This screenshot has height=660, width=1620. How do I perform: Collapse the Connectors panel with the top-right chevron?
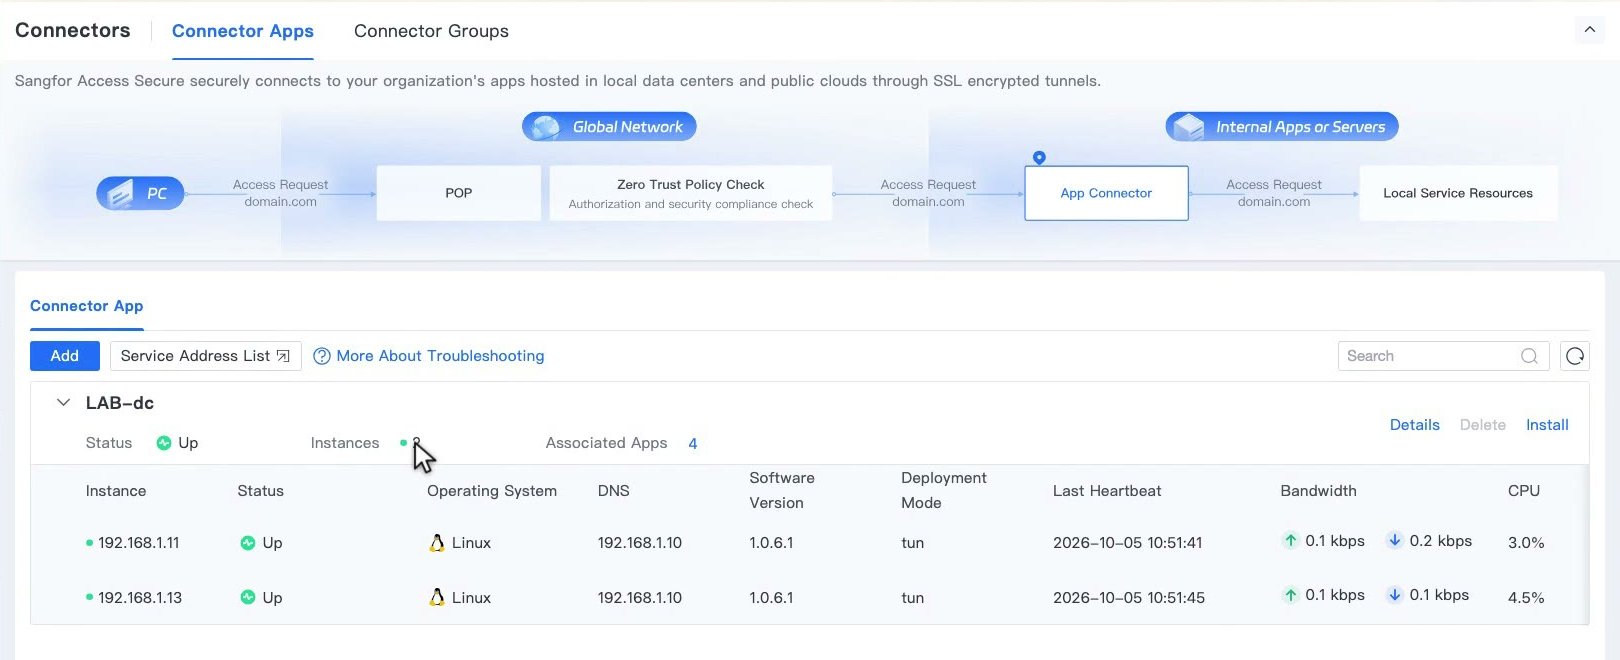[x=1589, y=30]
